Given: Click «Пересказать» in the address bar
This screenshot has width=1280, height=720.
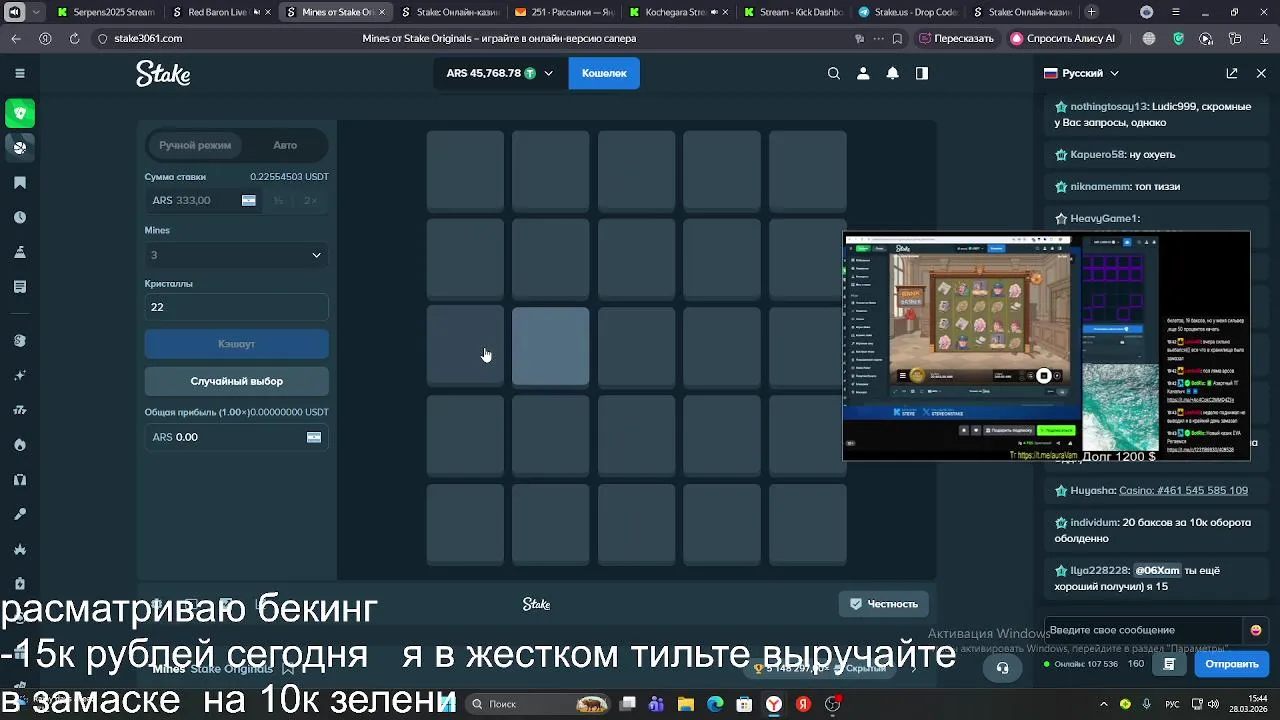Looking at the screenshot, I should click(x=956, y=38).
